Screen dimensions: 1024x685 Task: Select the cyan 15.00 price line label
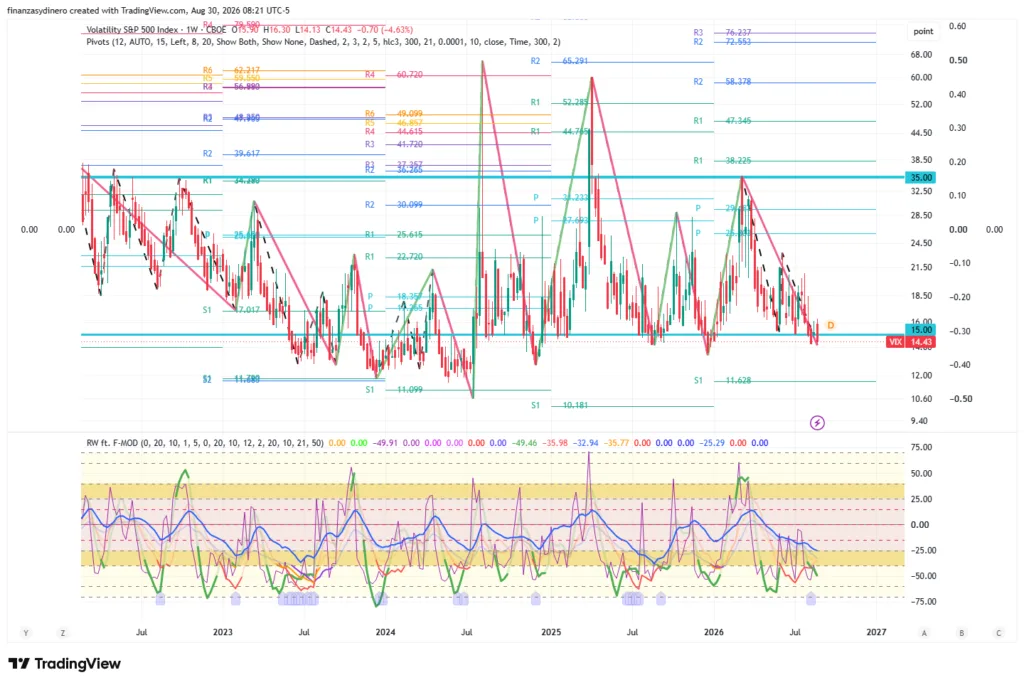tap(920, 330)
